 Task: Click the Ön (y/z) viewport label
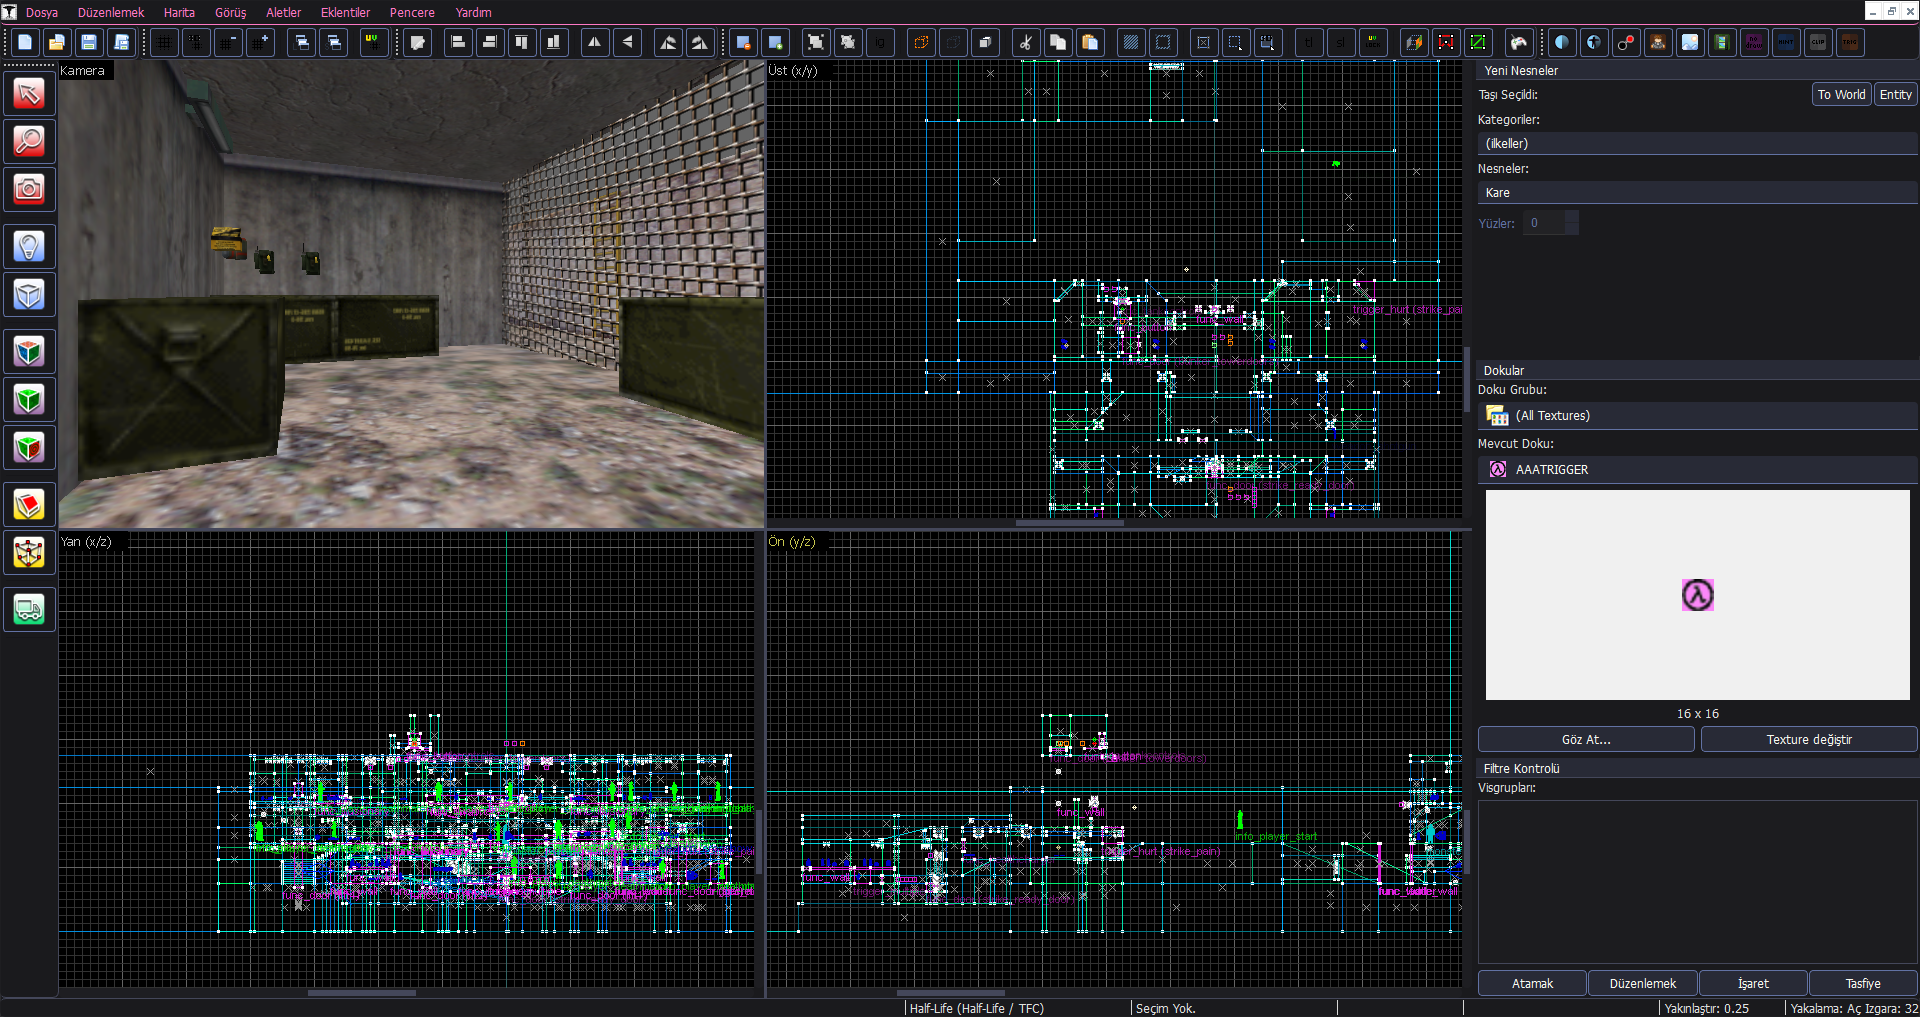792,541
